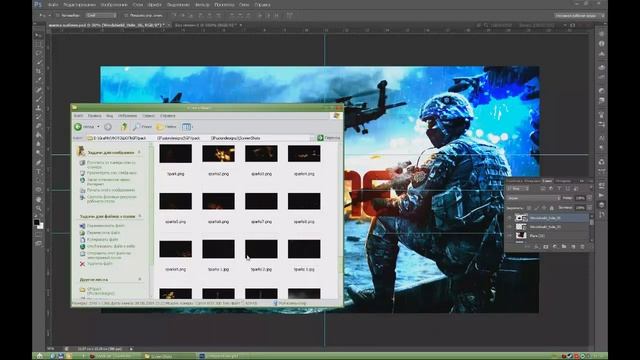Screen dimensions: 640x360
Task: Open the Auto-Select Layer/Group dropdown
Action: coord(101,16)
